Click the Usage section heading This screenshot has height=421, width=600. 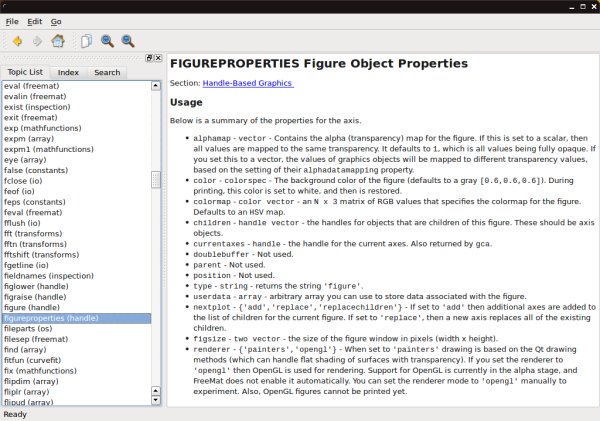coord(186,102)
